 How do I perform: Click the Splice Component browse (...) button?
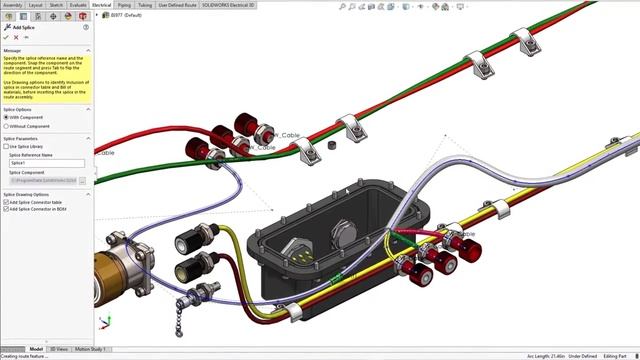[x=82, y=180]
